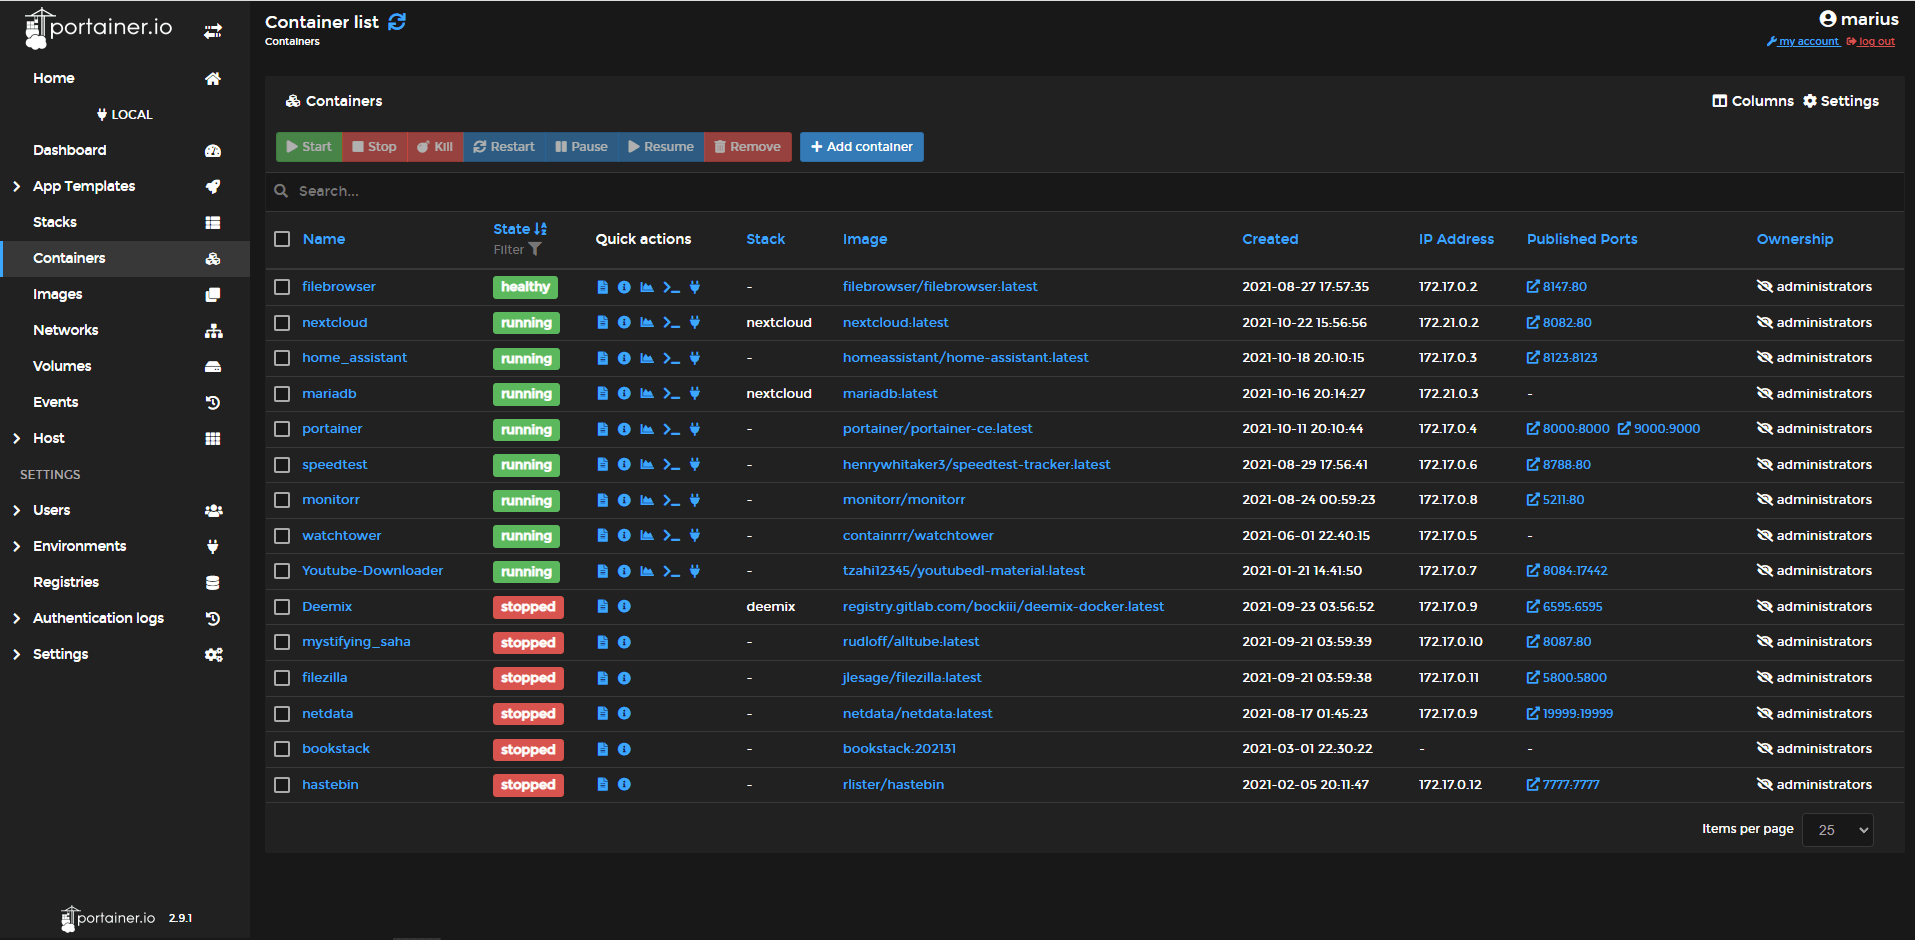Click the Dashboard gauge icon in sidebar

click(x=213, y=151)
